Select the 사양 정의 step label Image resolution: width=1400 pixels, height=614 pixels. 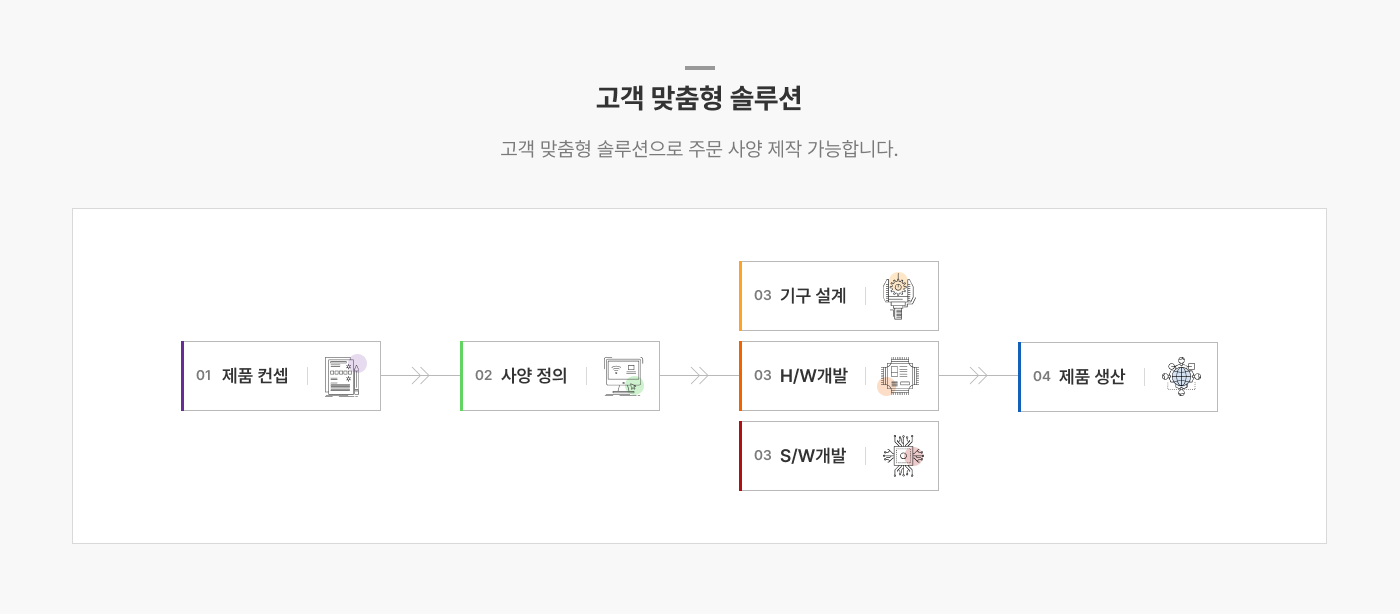click(534, 376)
